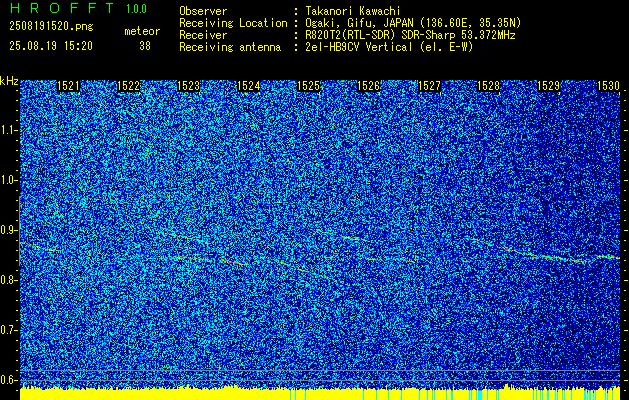The image size is (629, 400).
Task: Click the 1529 time marker
Action: pos(548,86)
